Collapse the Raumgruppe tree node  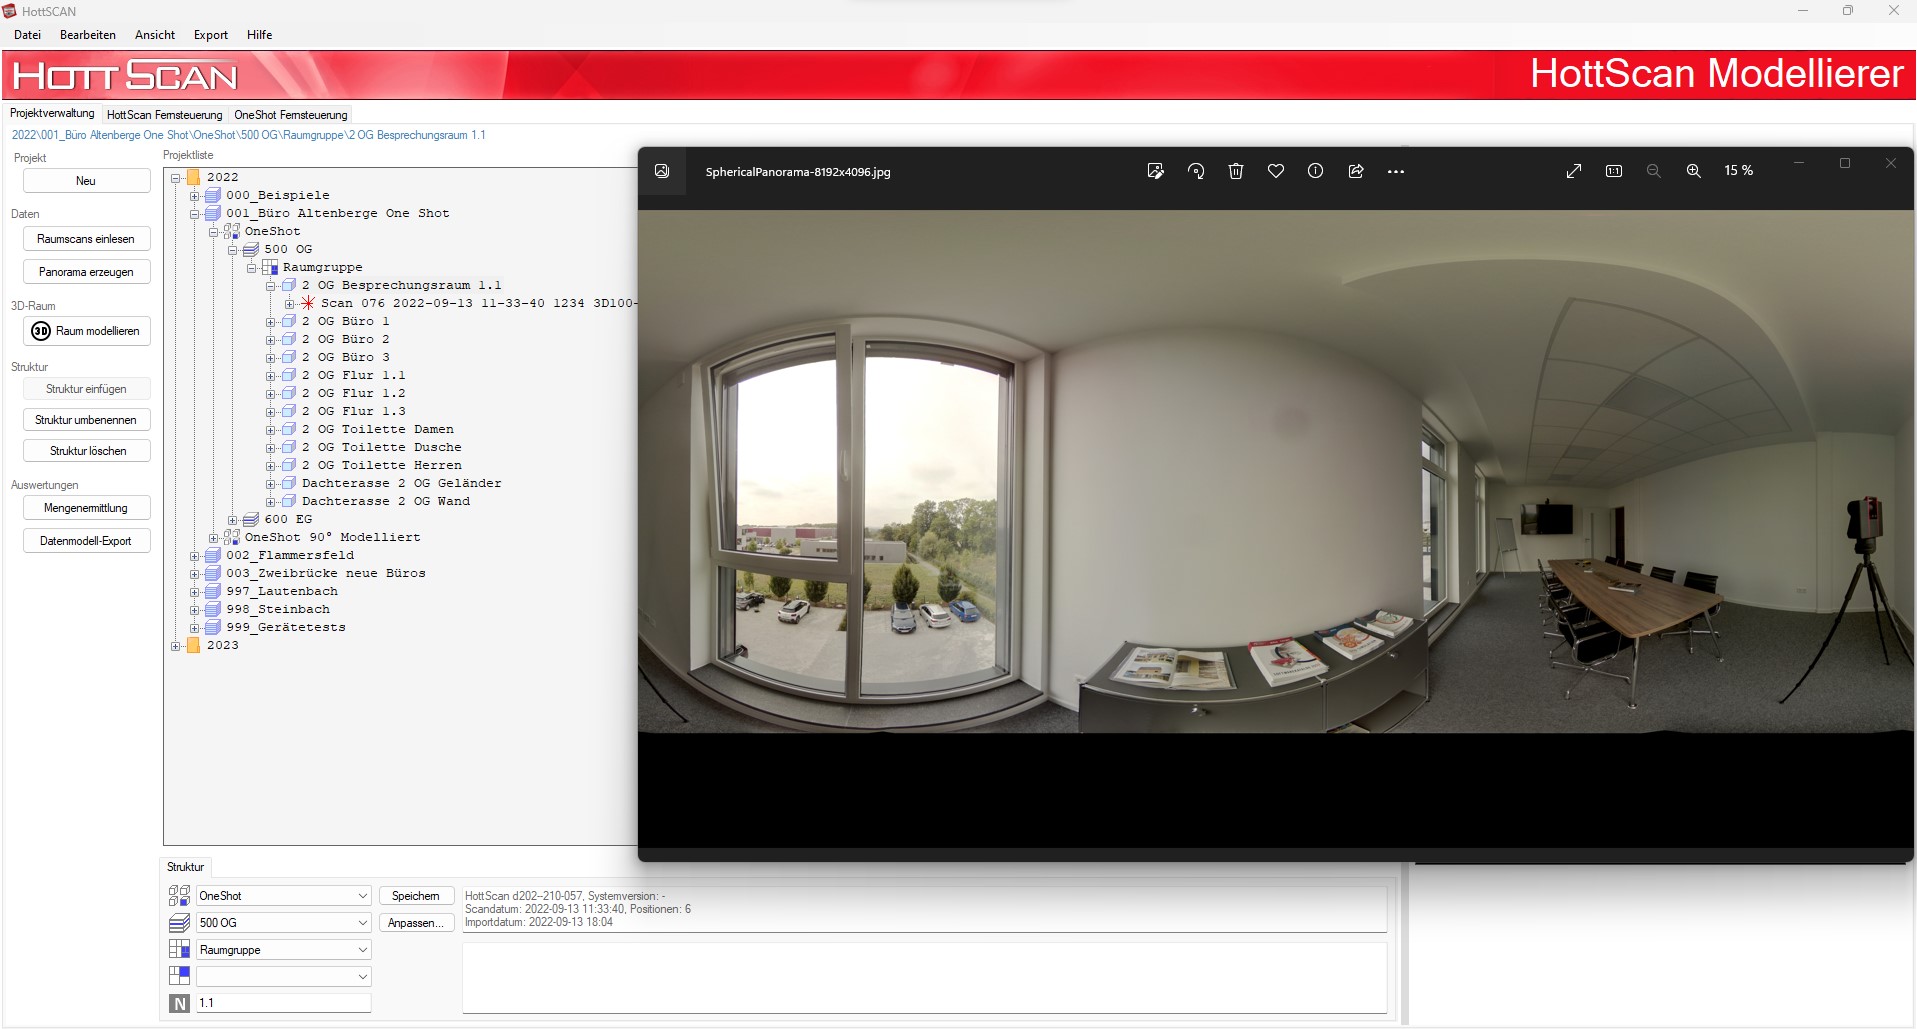tap(252, 268)
